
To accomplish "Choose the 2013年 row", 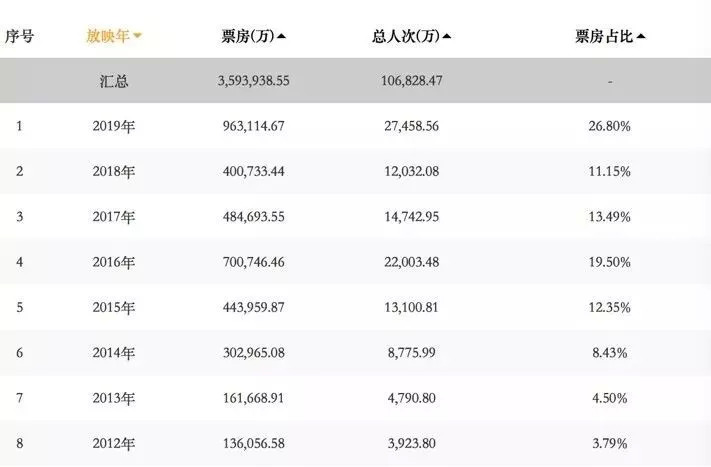I will point(113,398).
